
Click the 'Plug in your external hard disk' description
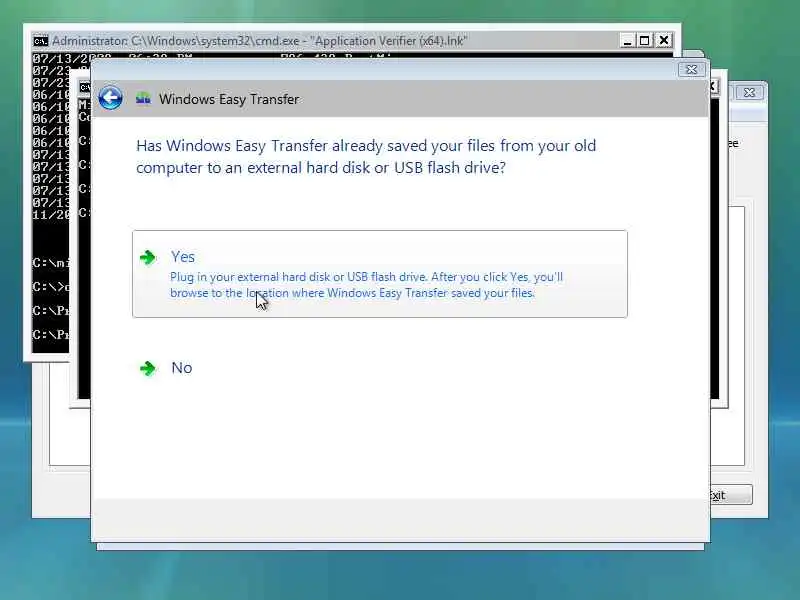pos(366,285)
